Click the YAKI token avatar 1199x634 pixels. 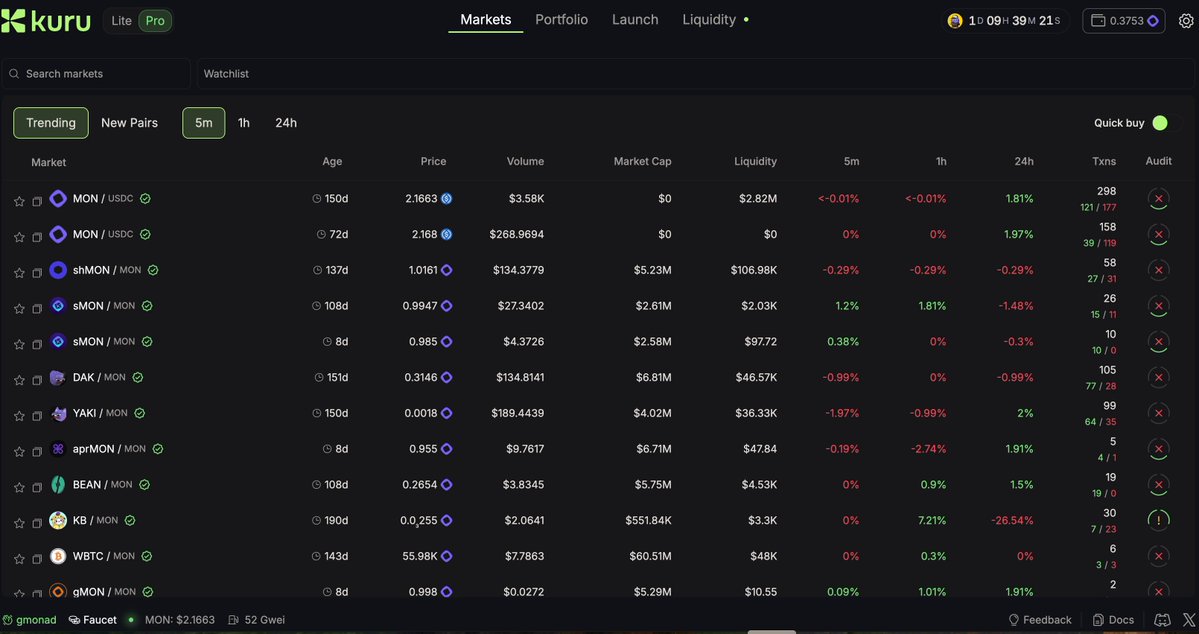[x=58, y=413]
